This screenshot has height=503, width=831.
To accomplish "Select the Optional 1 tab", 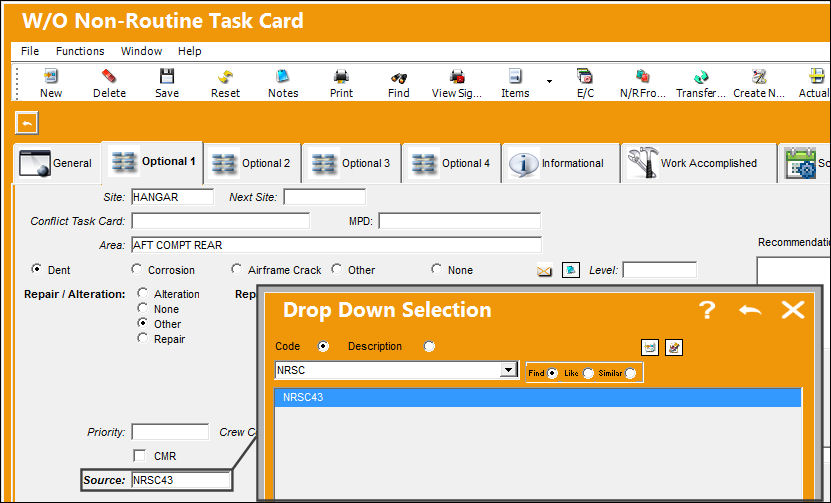I will 152,162.
